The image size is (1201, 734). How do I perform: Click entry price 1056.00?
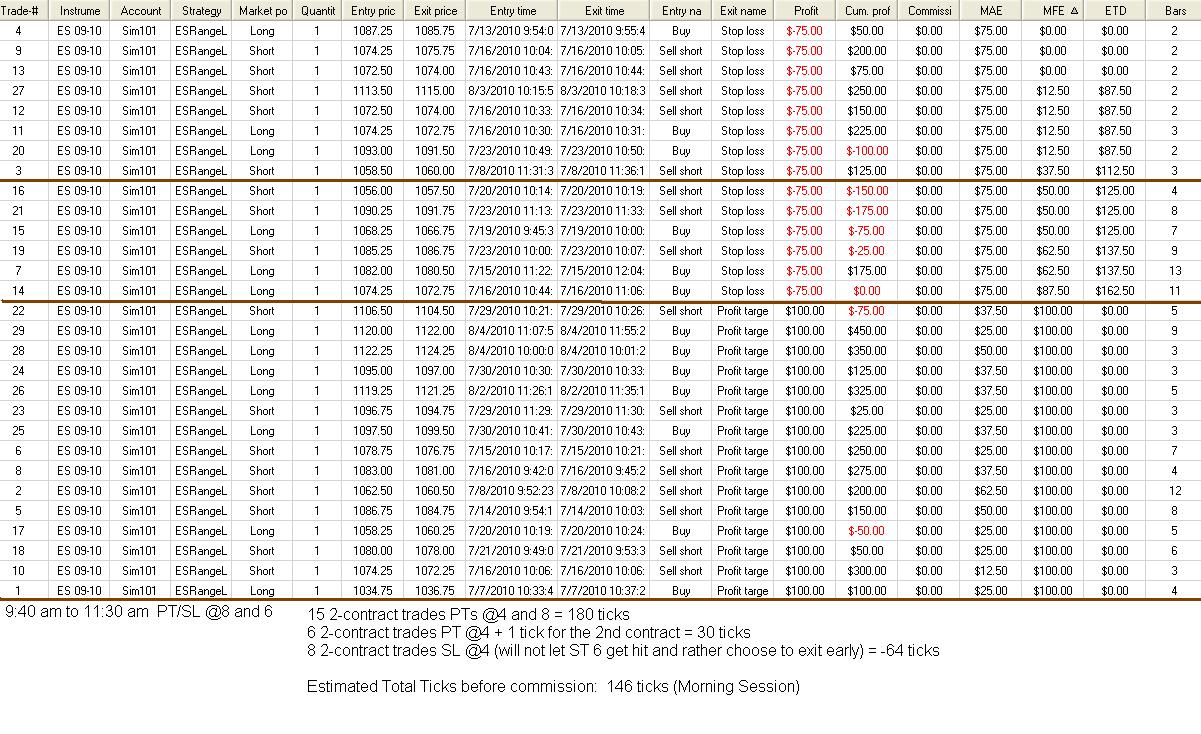pos(373,191)
